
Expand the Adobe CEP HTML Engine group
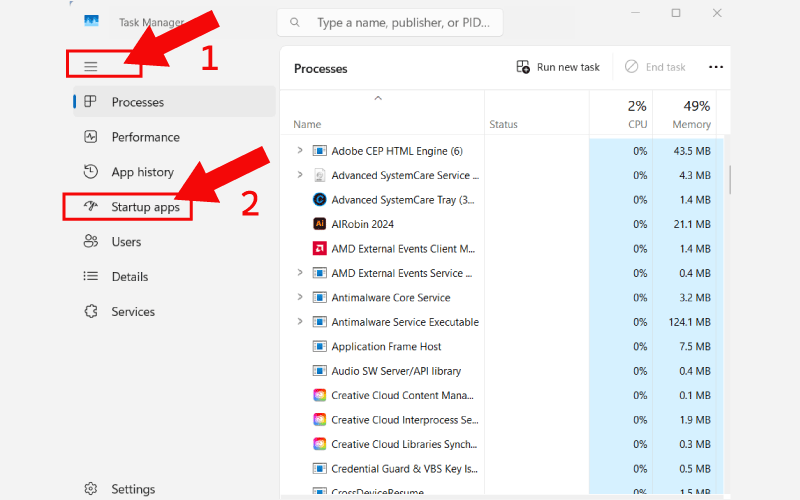click(300, 151)
